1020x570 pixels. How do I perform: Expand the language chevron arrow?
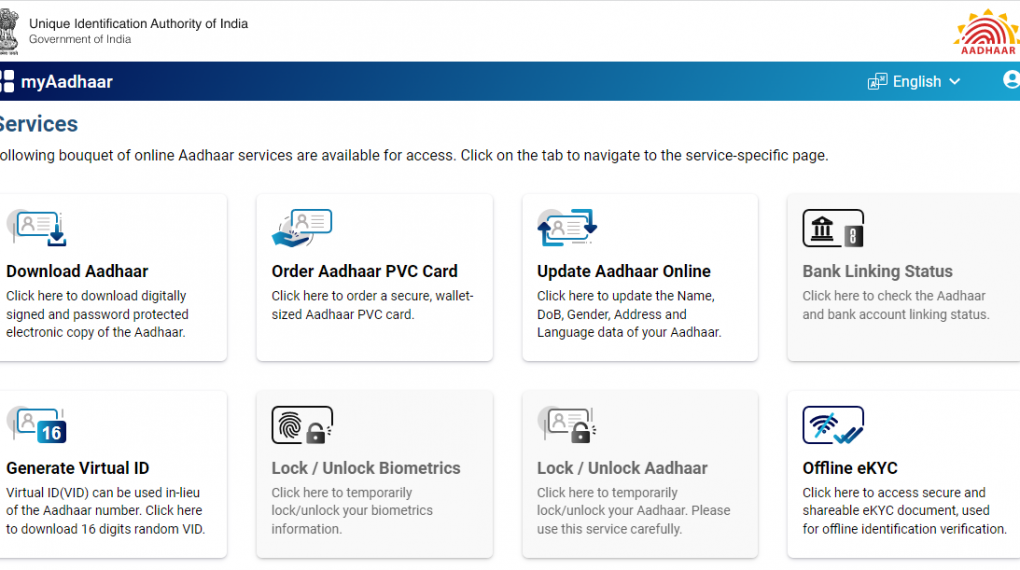point(954,81)
